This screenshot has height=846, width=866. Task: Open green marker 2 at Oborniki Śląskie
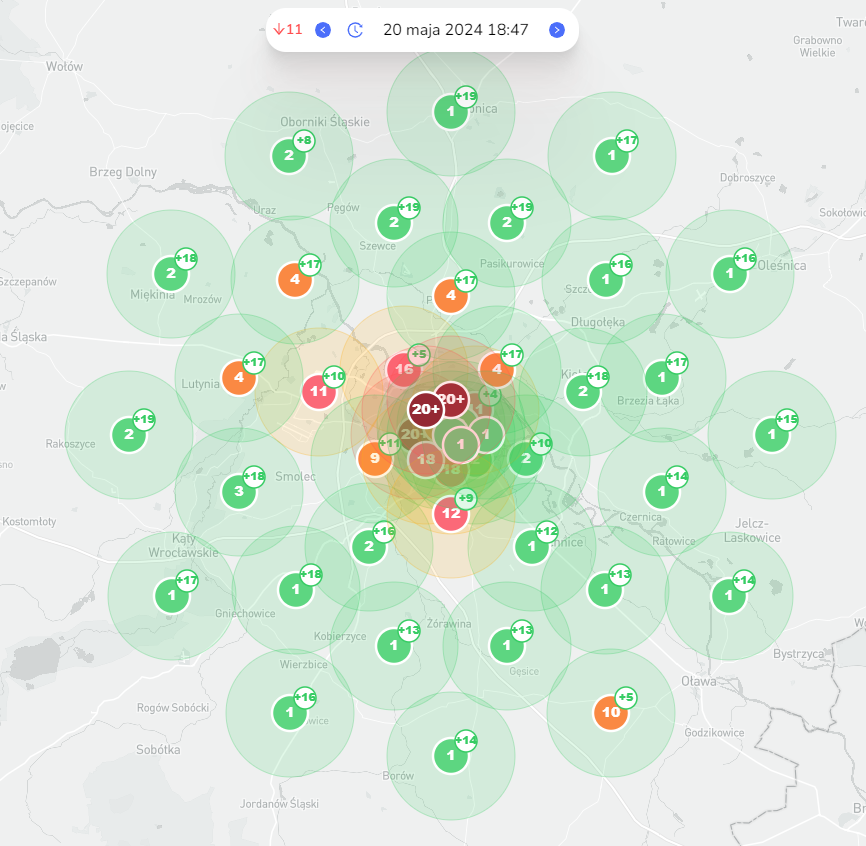coord(288,155)
